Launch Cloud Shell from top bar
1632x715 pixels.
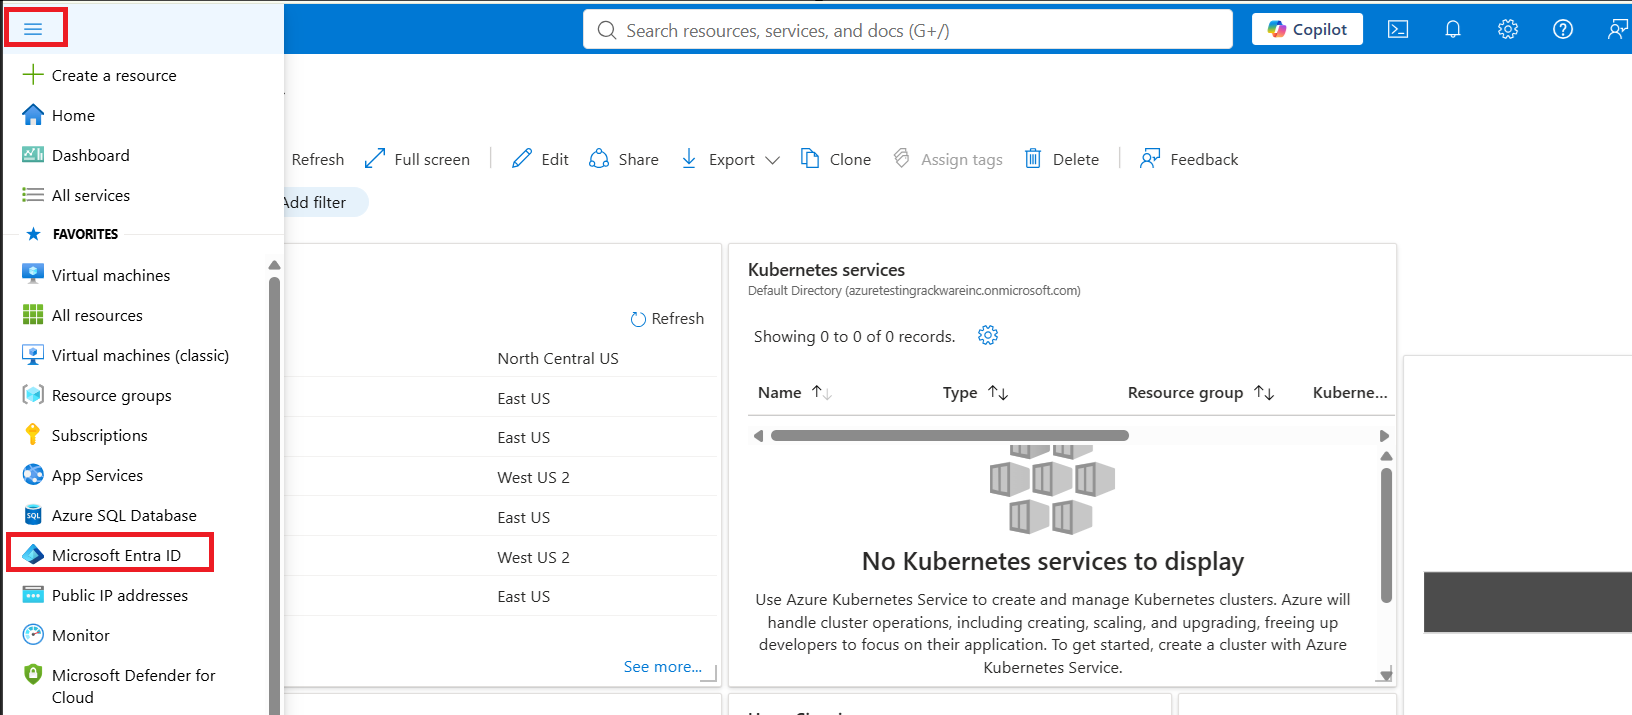point(1398,29)
